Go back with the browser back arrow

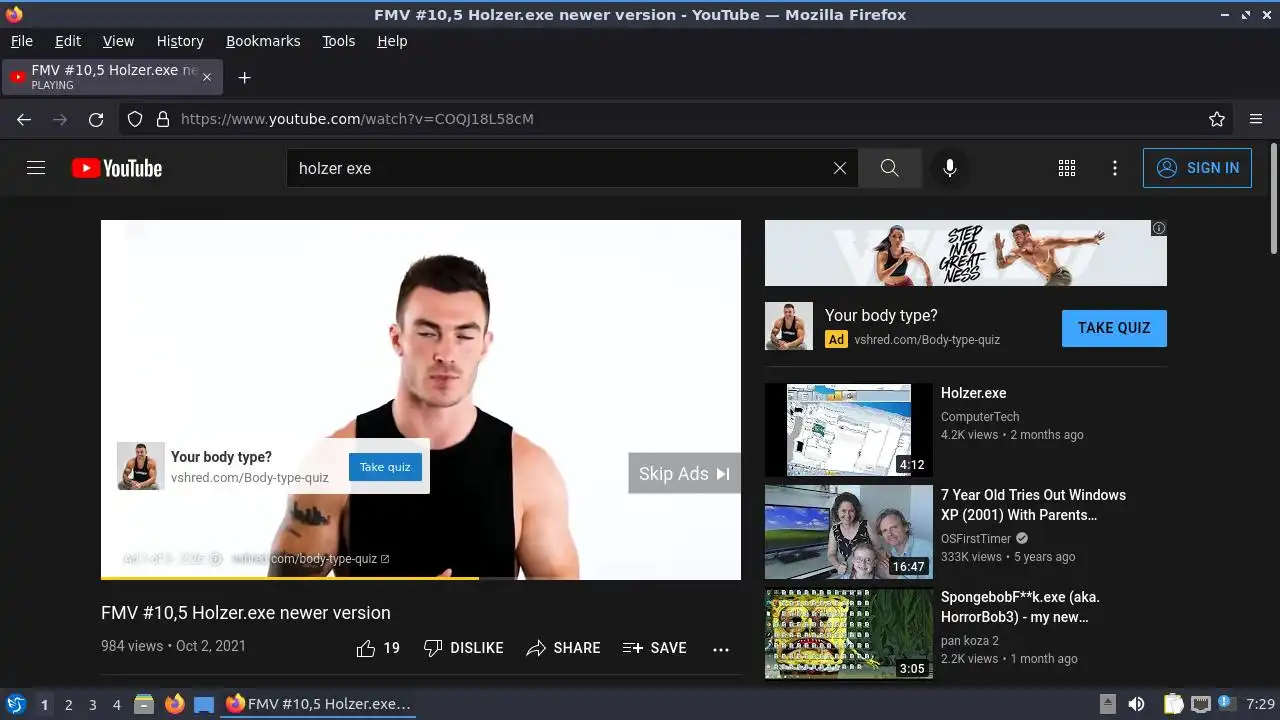[24, 119]
